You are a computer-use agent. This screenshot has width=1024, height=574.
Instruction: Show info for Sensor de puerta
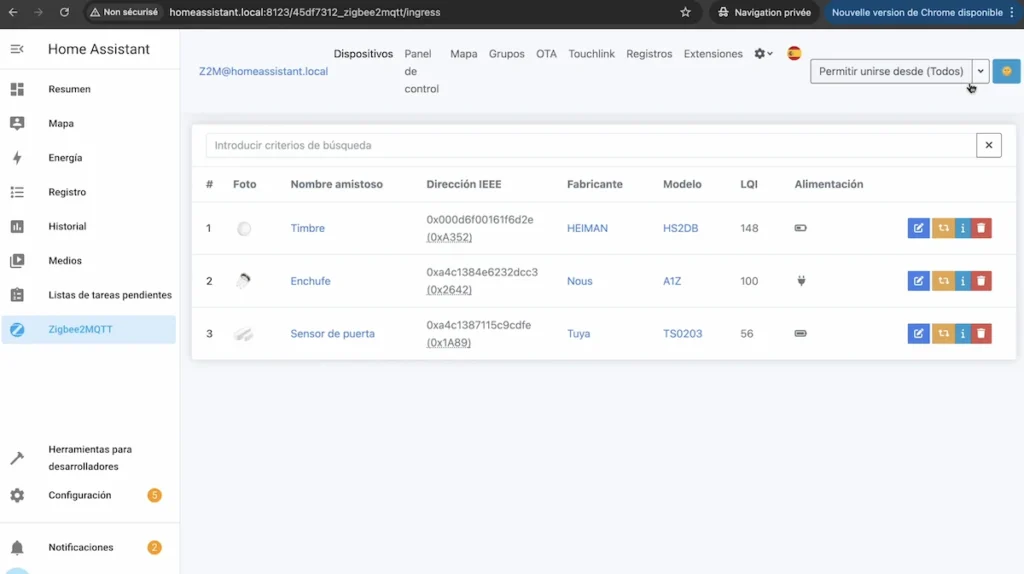(963, 334)
